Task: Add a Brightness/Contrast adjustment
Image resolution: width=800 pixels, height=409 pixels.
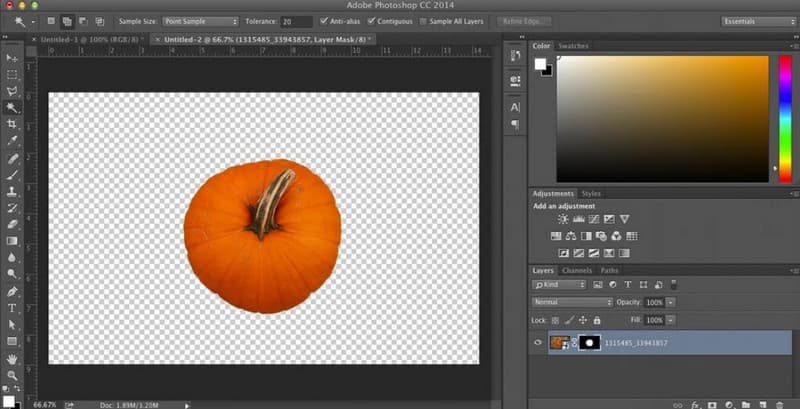Action: (x=563, y=218)
